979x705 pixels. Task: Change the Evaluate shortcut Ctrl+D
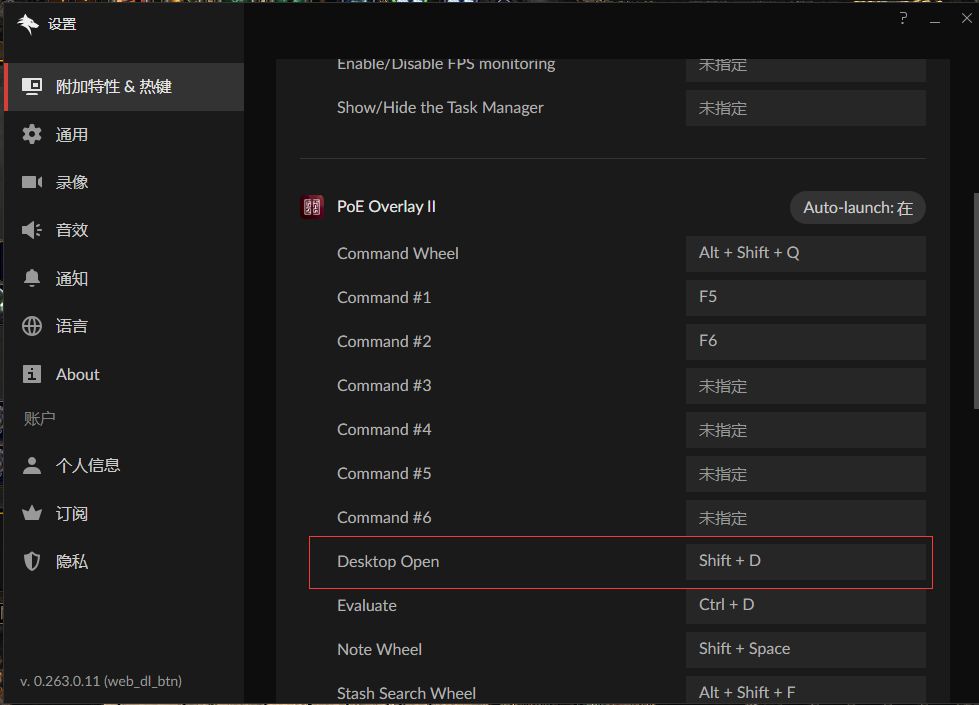point(805,604)
